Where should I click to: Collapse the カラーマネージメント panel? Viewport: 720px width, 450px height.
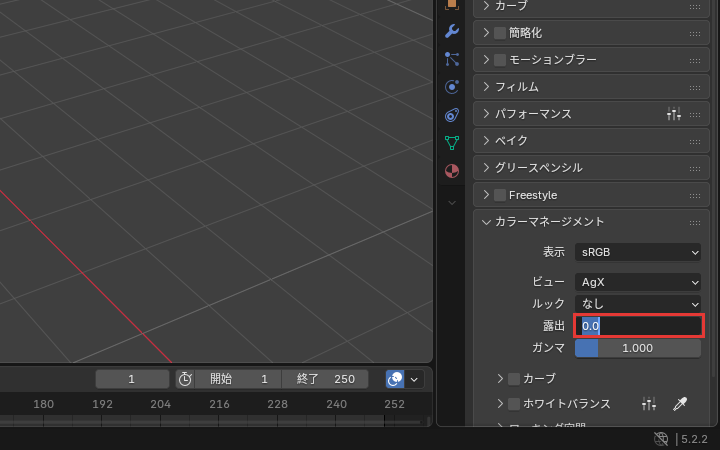click(486, 222)
